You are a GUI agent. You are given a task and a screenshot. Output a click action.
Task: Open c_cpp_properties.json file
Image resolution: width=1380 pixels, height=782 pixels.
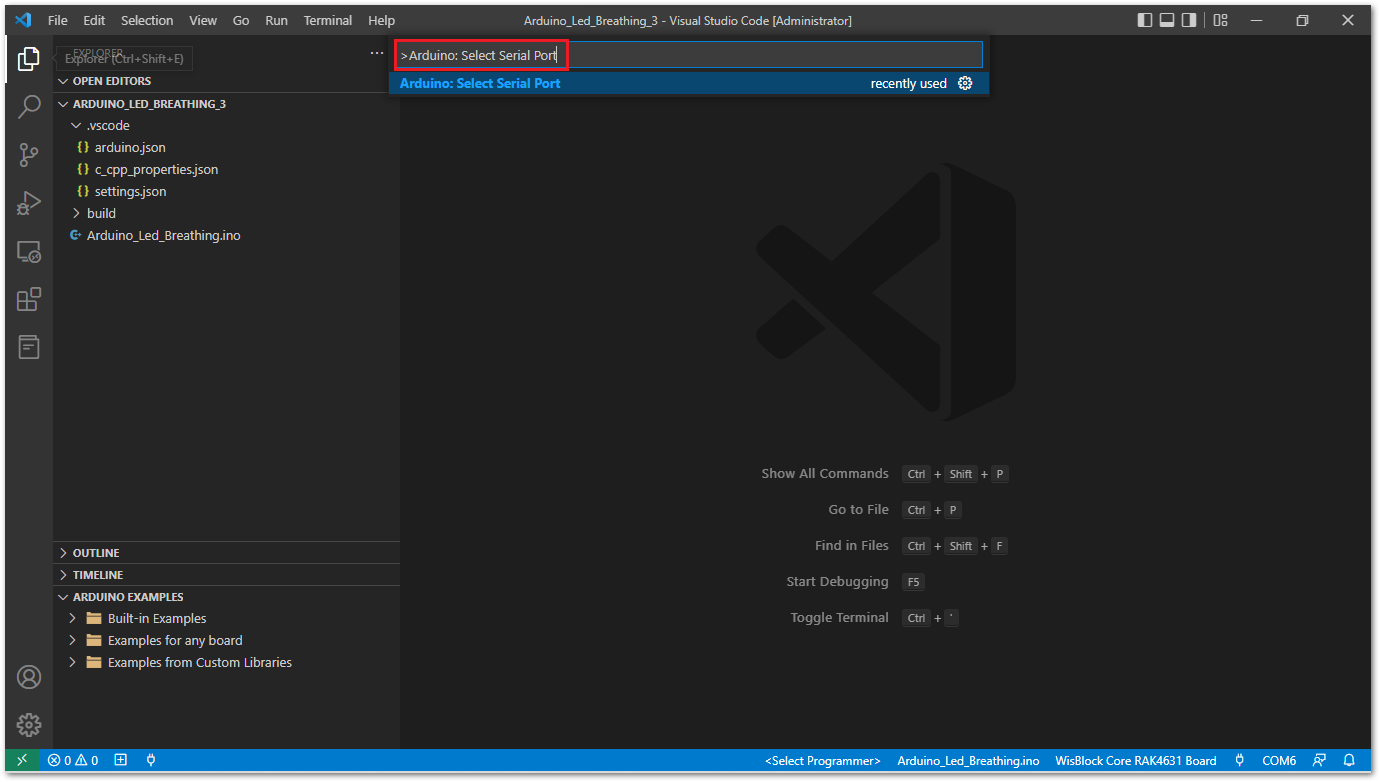pos(226,170)
